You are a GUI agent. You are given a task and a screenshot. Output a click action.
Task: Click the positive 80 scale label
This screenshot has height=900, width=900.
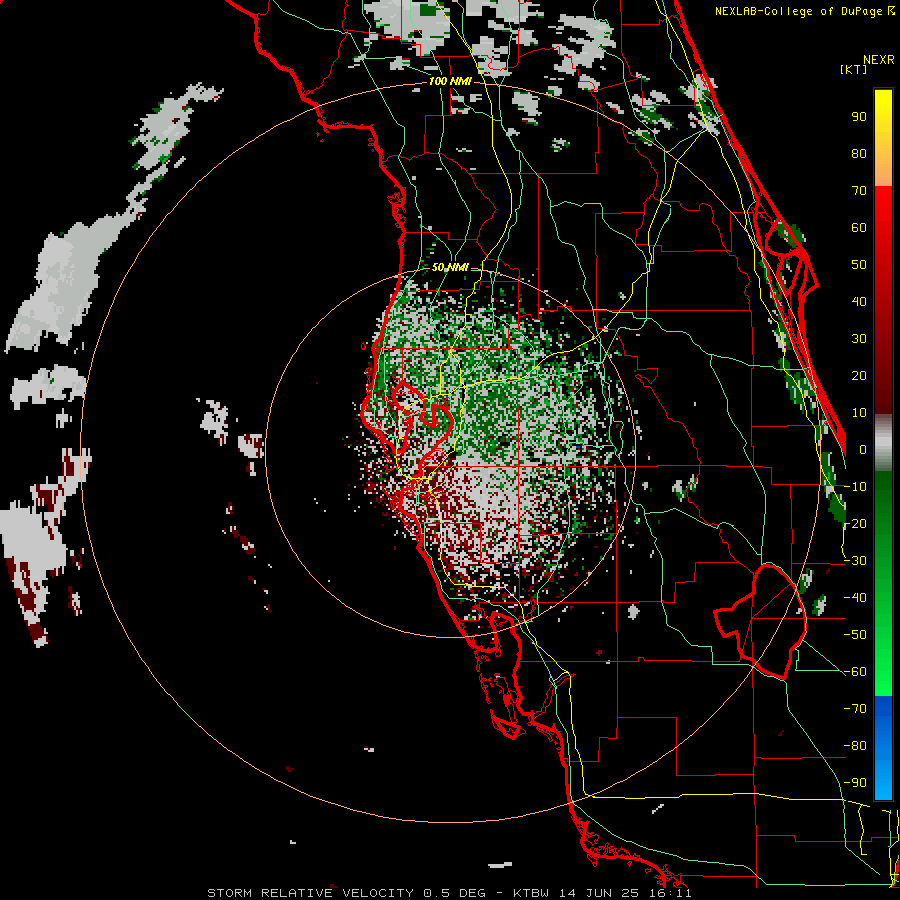(859, 154)
